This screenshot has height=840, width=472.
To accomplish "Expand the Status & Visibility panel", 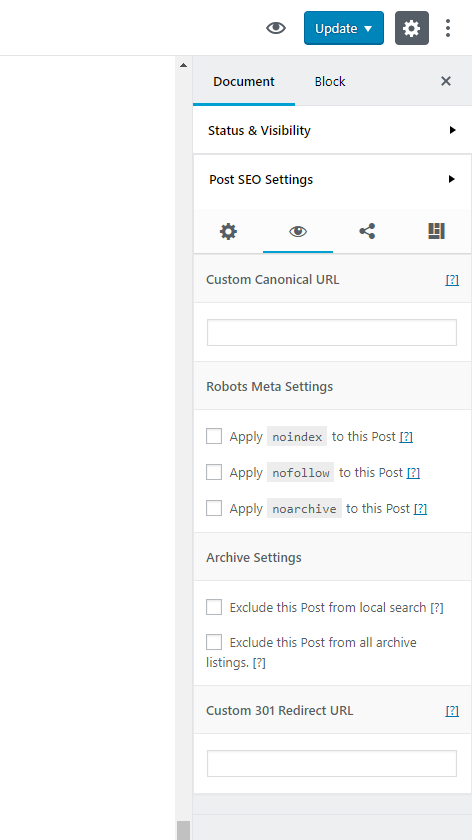I will coord(332,130).
